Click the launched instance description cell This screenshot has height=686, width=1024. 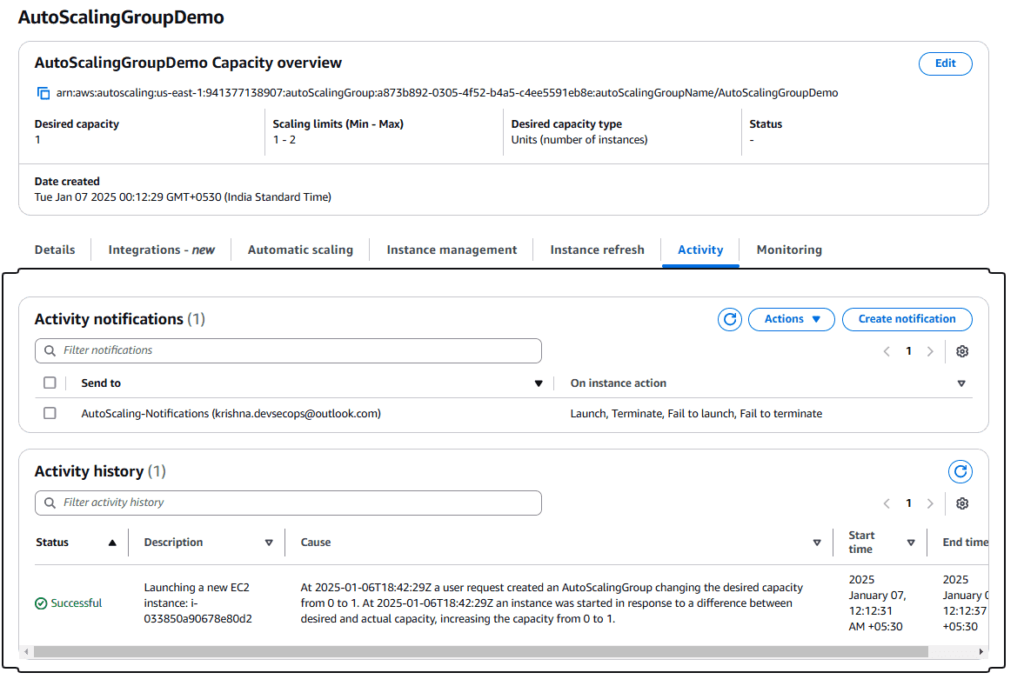tap(197, 604)
